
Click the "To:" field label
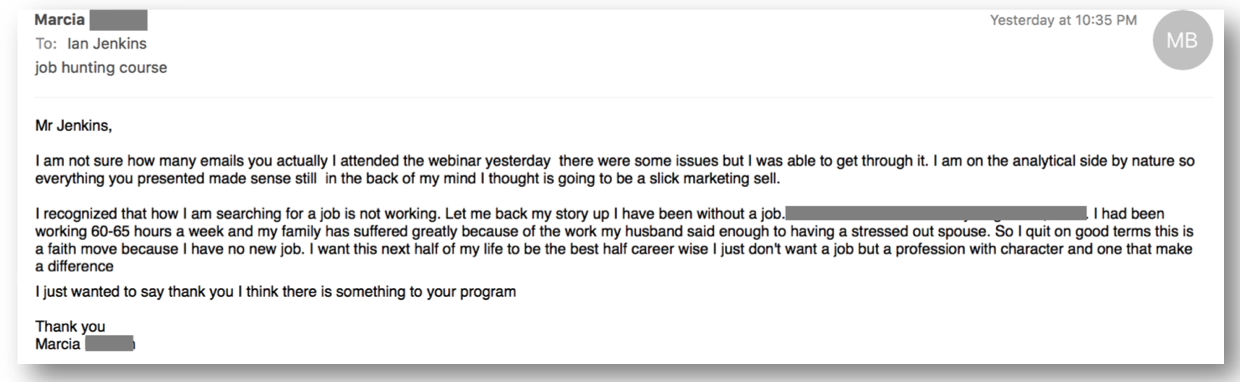click(x=46, y=44)
